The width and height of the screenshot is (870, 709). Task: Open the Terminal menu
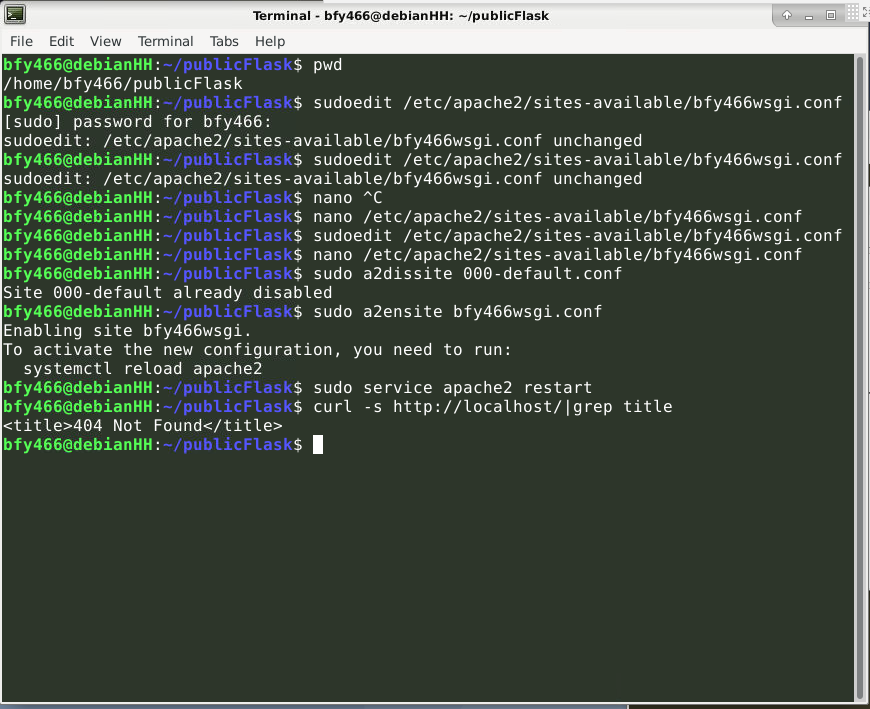click(x=165, y=41)
